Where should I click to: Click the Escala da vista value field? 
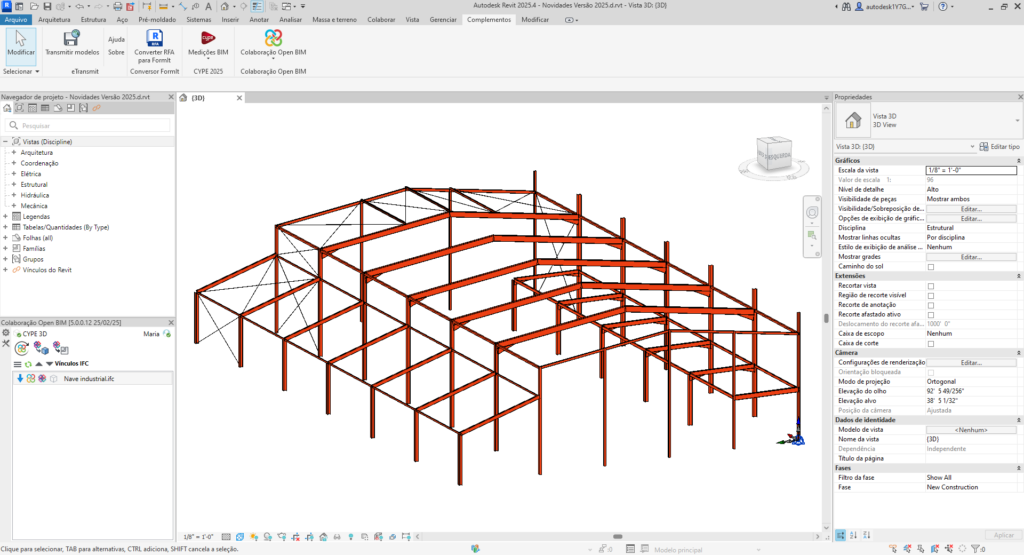[x=971, y=170]
